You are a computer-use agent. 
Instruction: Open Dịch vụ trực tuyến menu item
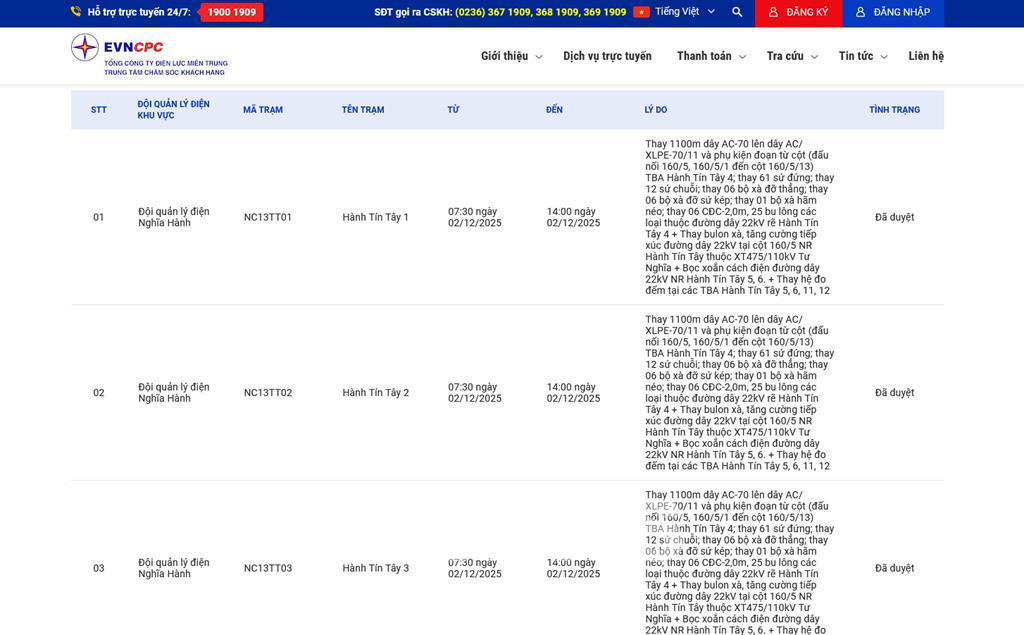[x=607, y=56]
